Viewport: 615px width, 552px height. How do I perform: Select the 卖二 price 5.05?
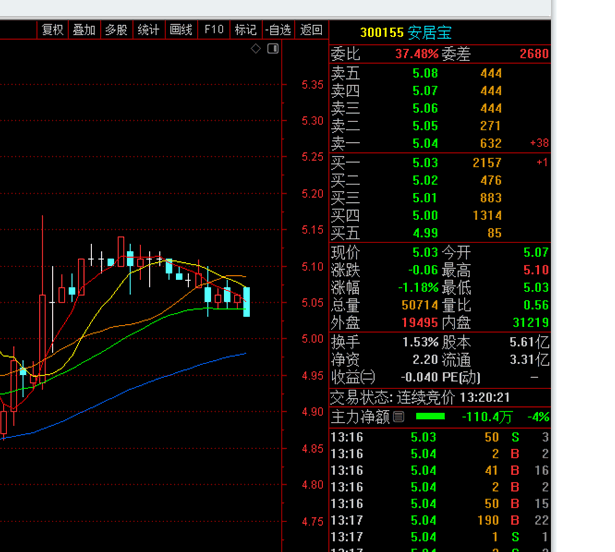[425, 126]
